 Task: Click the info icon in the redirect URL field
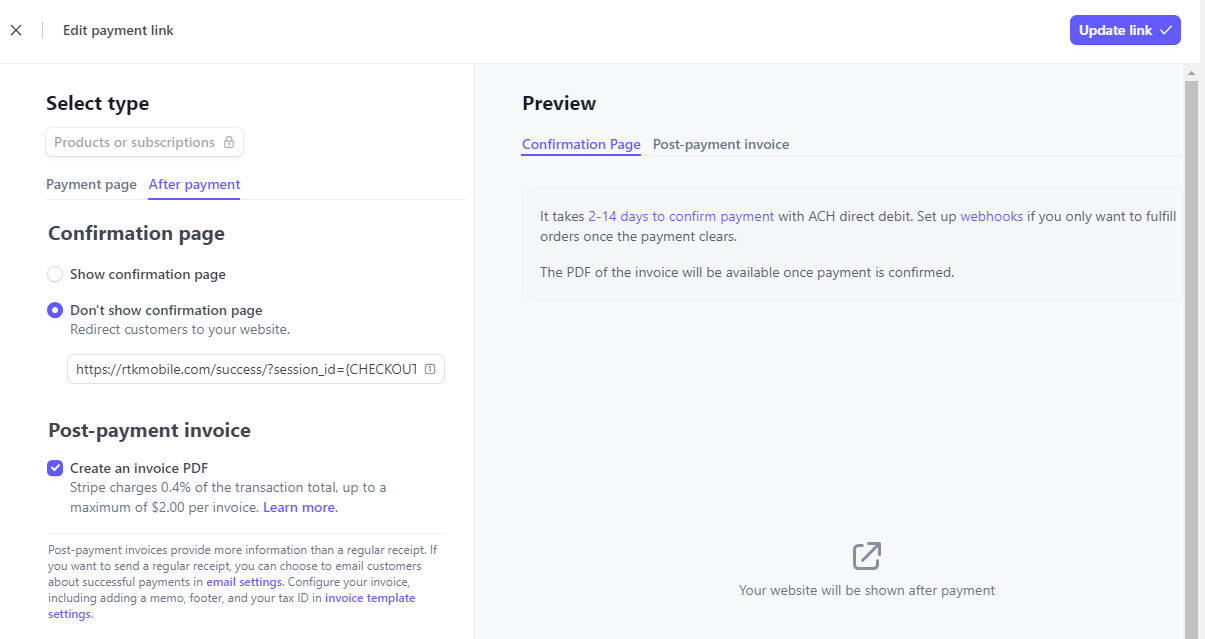pos(430,369)
